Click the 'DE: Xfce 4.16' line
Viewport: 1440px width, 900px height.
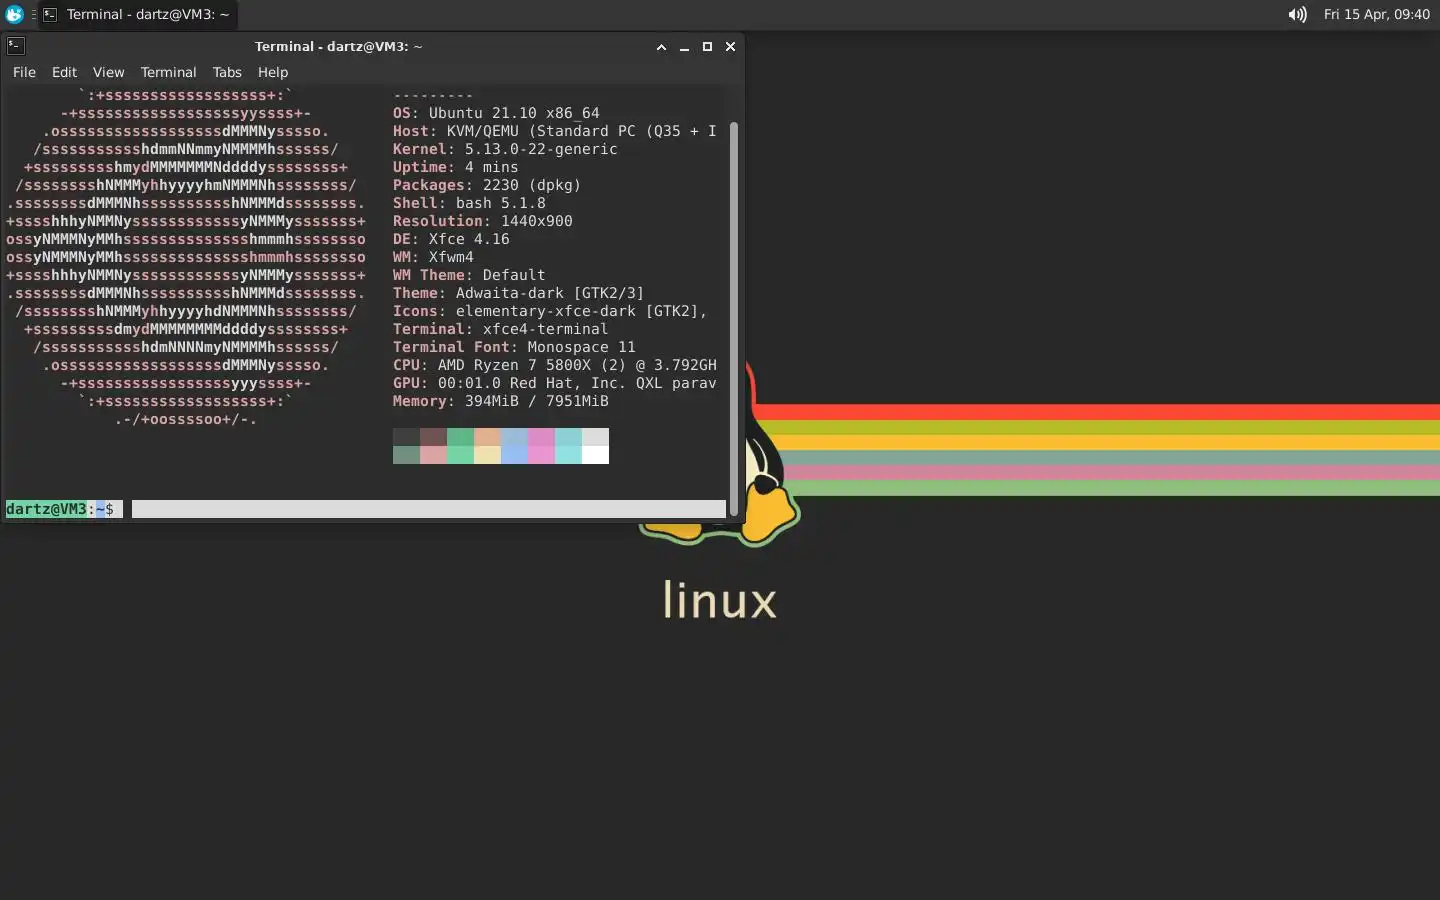coord(451,239)
